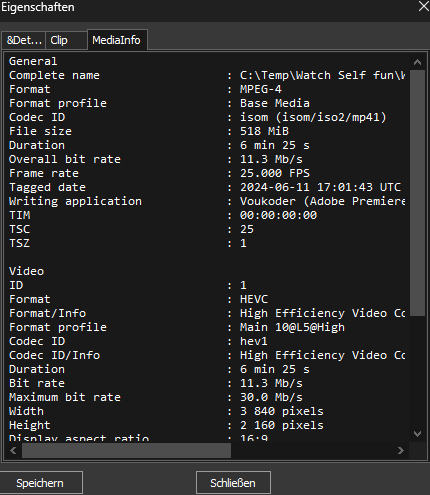This screenshot has width=430, height=495.
Task: Click the Speichern button
Action: tap(40, 483)
